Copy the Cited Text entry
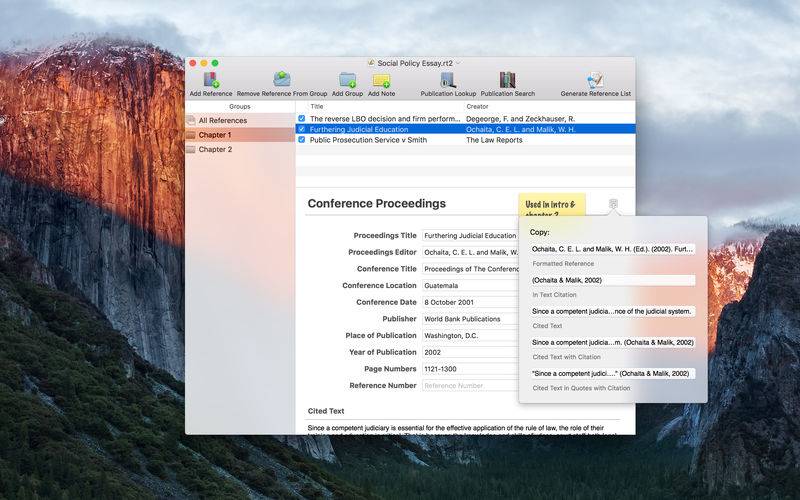This screenshot has width=800, height=500. (612, 311)
